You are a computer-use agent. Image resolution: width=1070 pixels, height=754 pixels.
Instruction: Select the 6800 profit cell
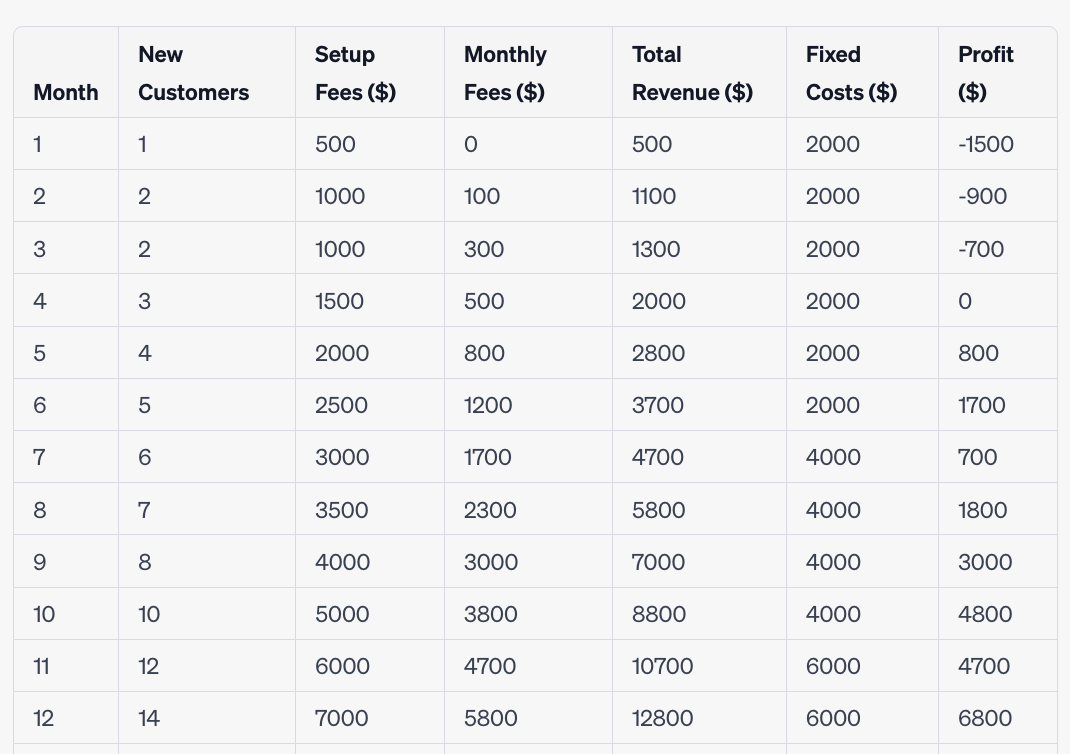(985, 718)
